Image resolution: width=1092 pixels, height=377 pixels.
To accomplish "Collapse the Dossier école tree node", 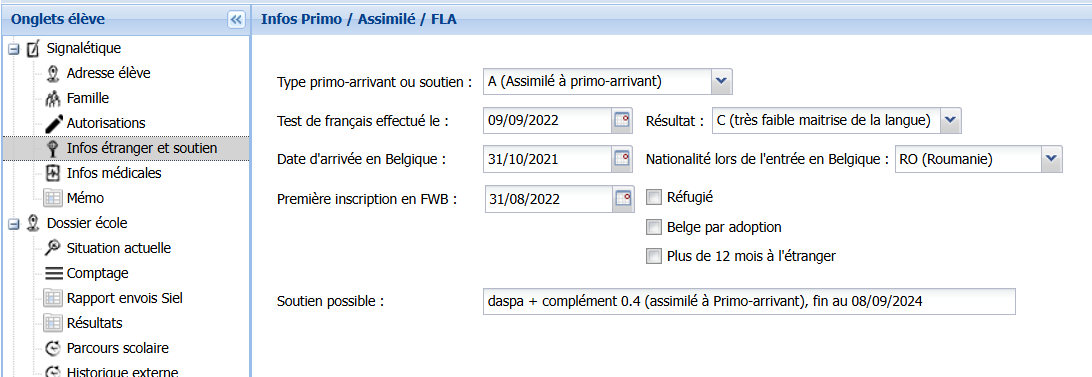I will click(x=14, y=224).
